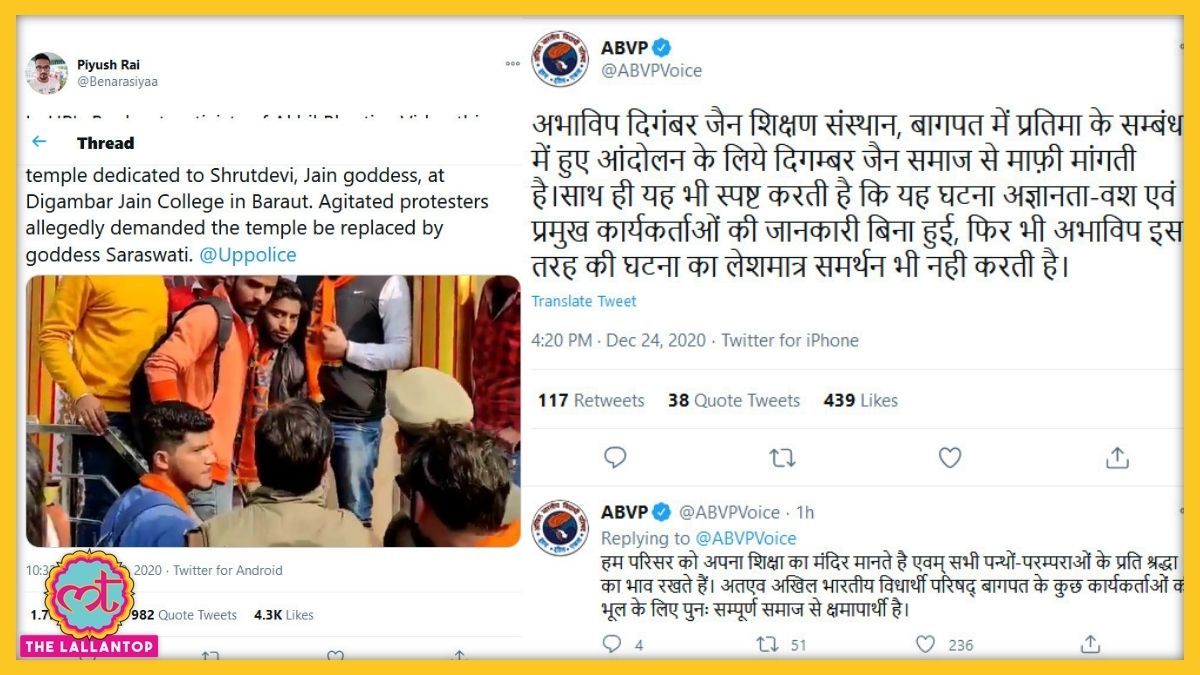Click the Translate Tweet link
This screenshot has height=675, width=1200.
pyautogui.click(x=584, y=301)
